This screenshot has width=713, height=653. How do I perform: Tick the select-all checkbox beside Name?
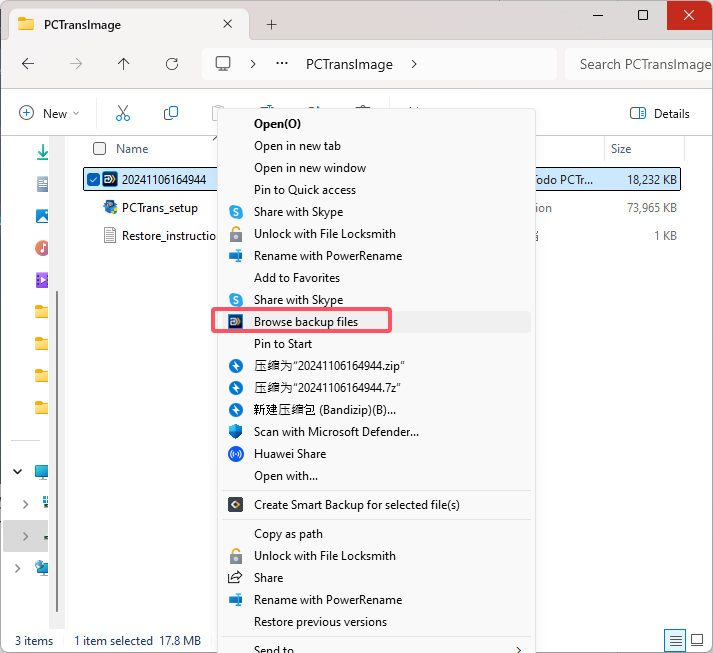pyautogui.click(x=99, y=149)
